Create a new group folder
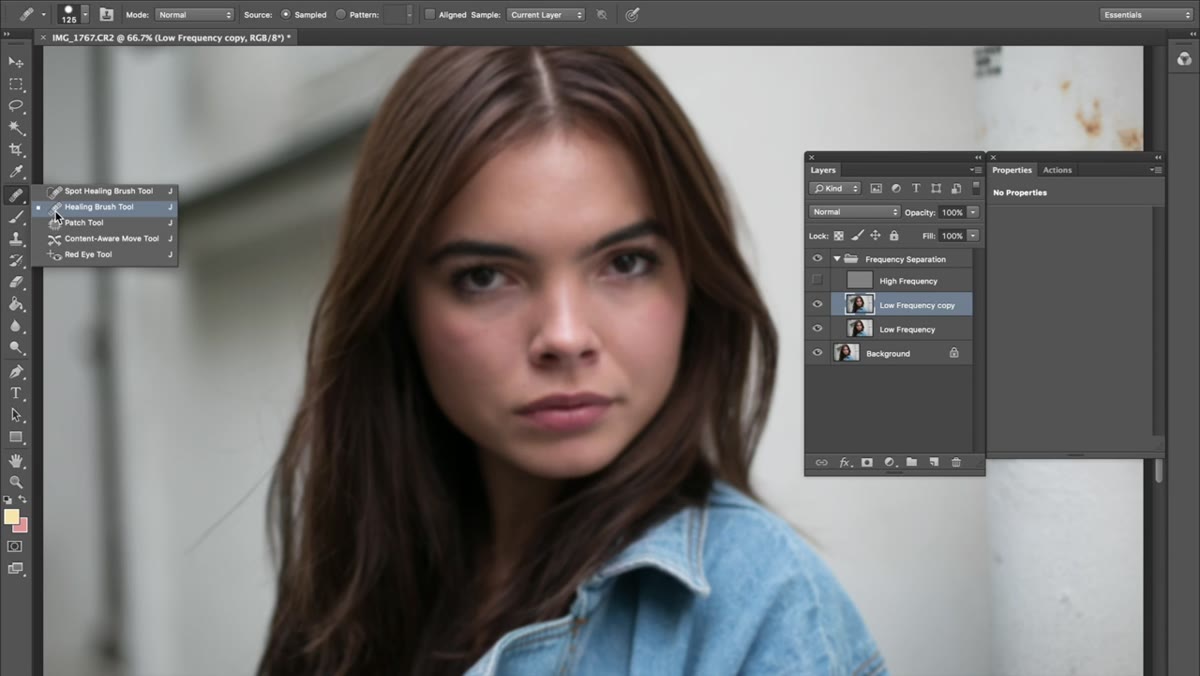Viewport: 1200px width, 676px height. 912,462
